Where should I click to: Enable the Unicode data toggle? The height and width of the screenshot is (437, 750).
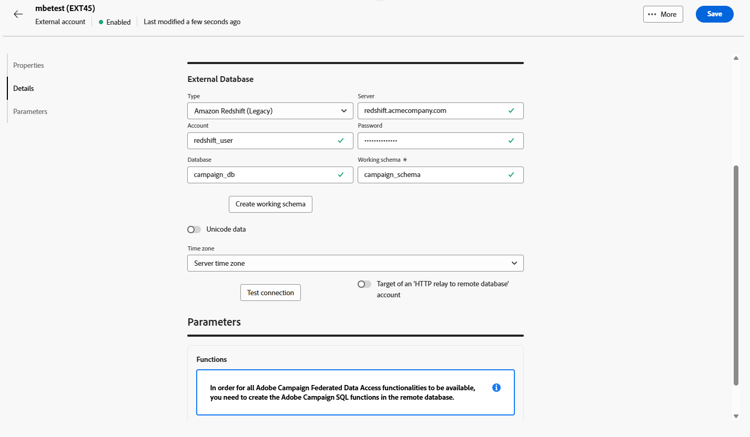pos(194,230)
